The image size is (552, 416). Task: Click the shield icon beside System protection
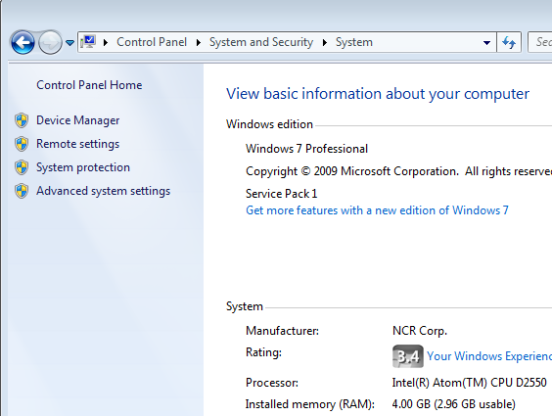coord(21,168)
